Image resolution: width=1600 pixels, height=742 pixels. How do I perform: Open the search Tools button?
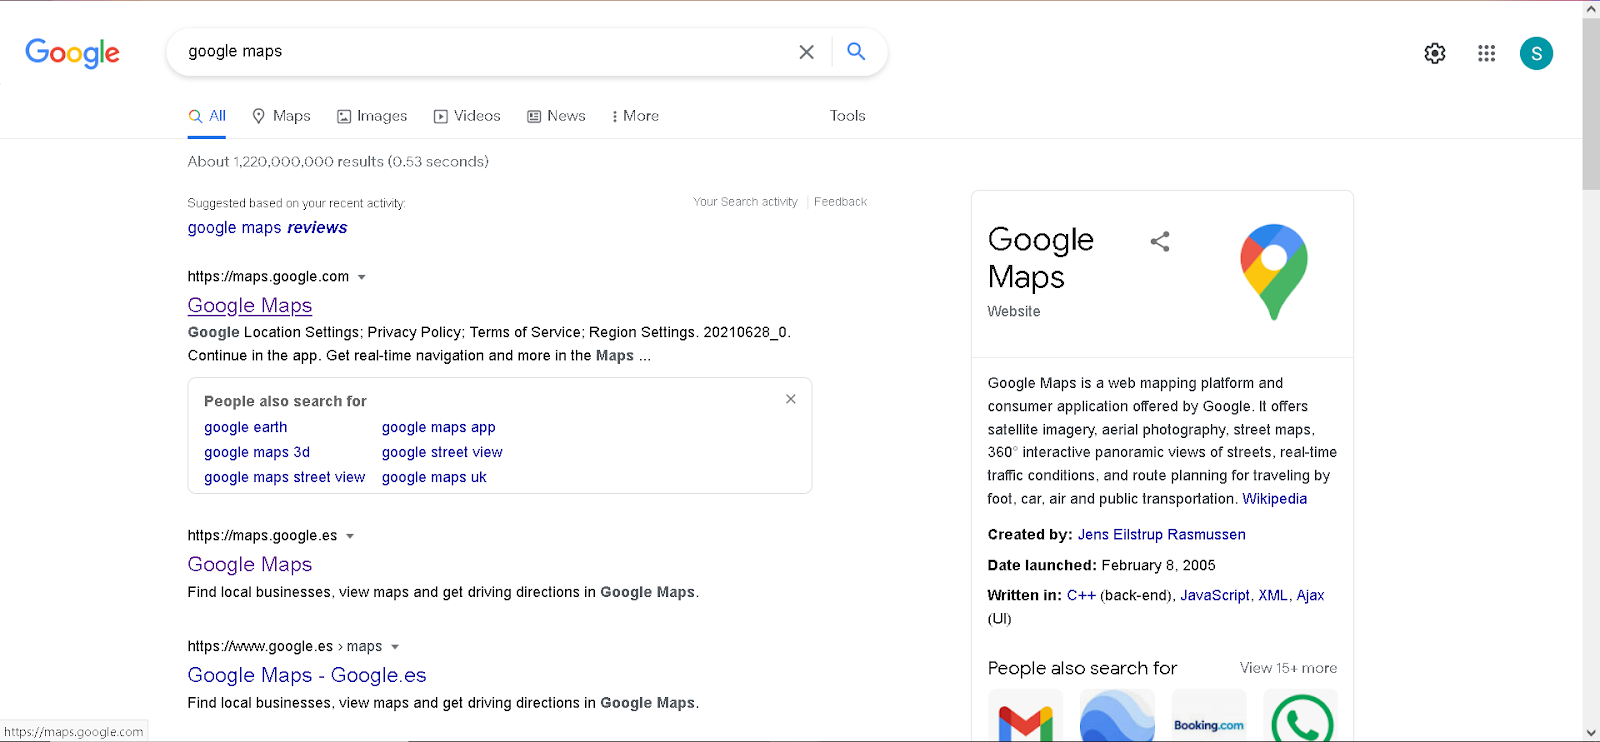847,116
